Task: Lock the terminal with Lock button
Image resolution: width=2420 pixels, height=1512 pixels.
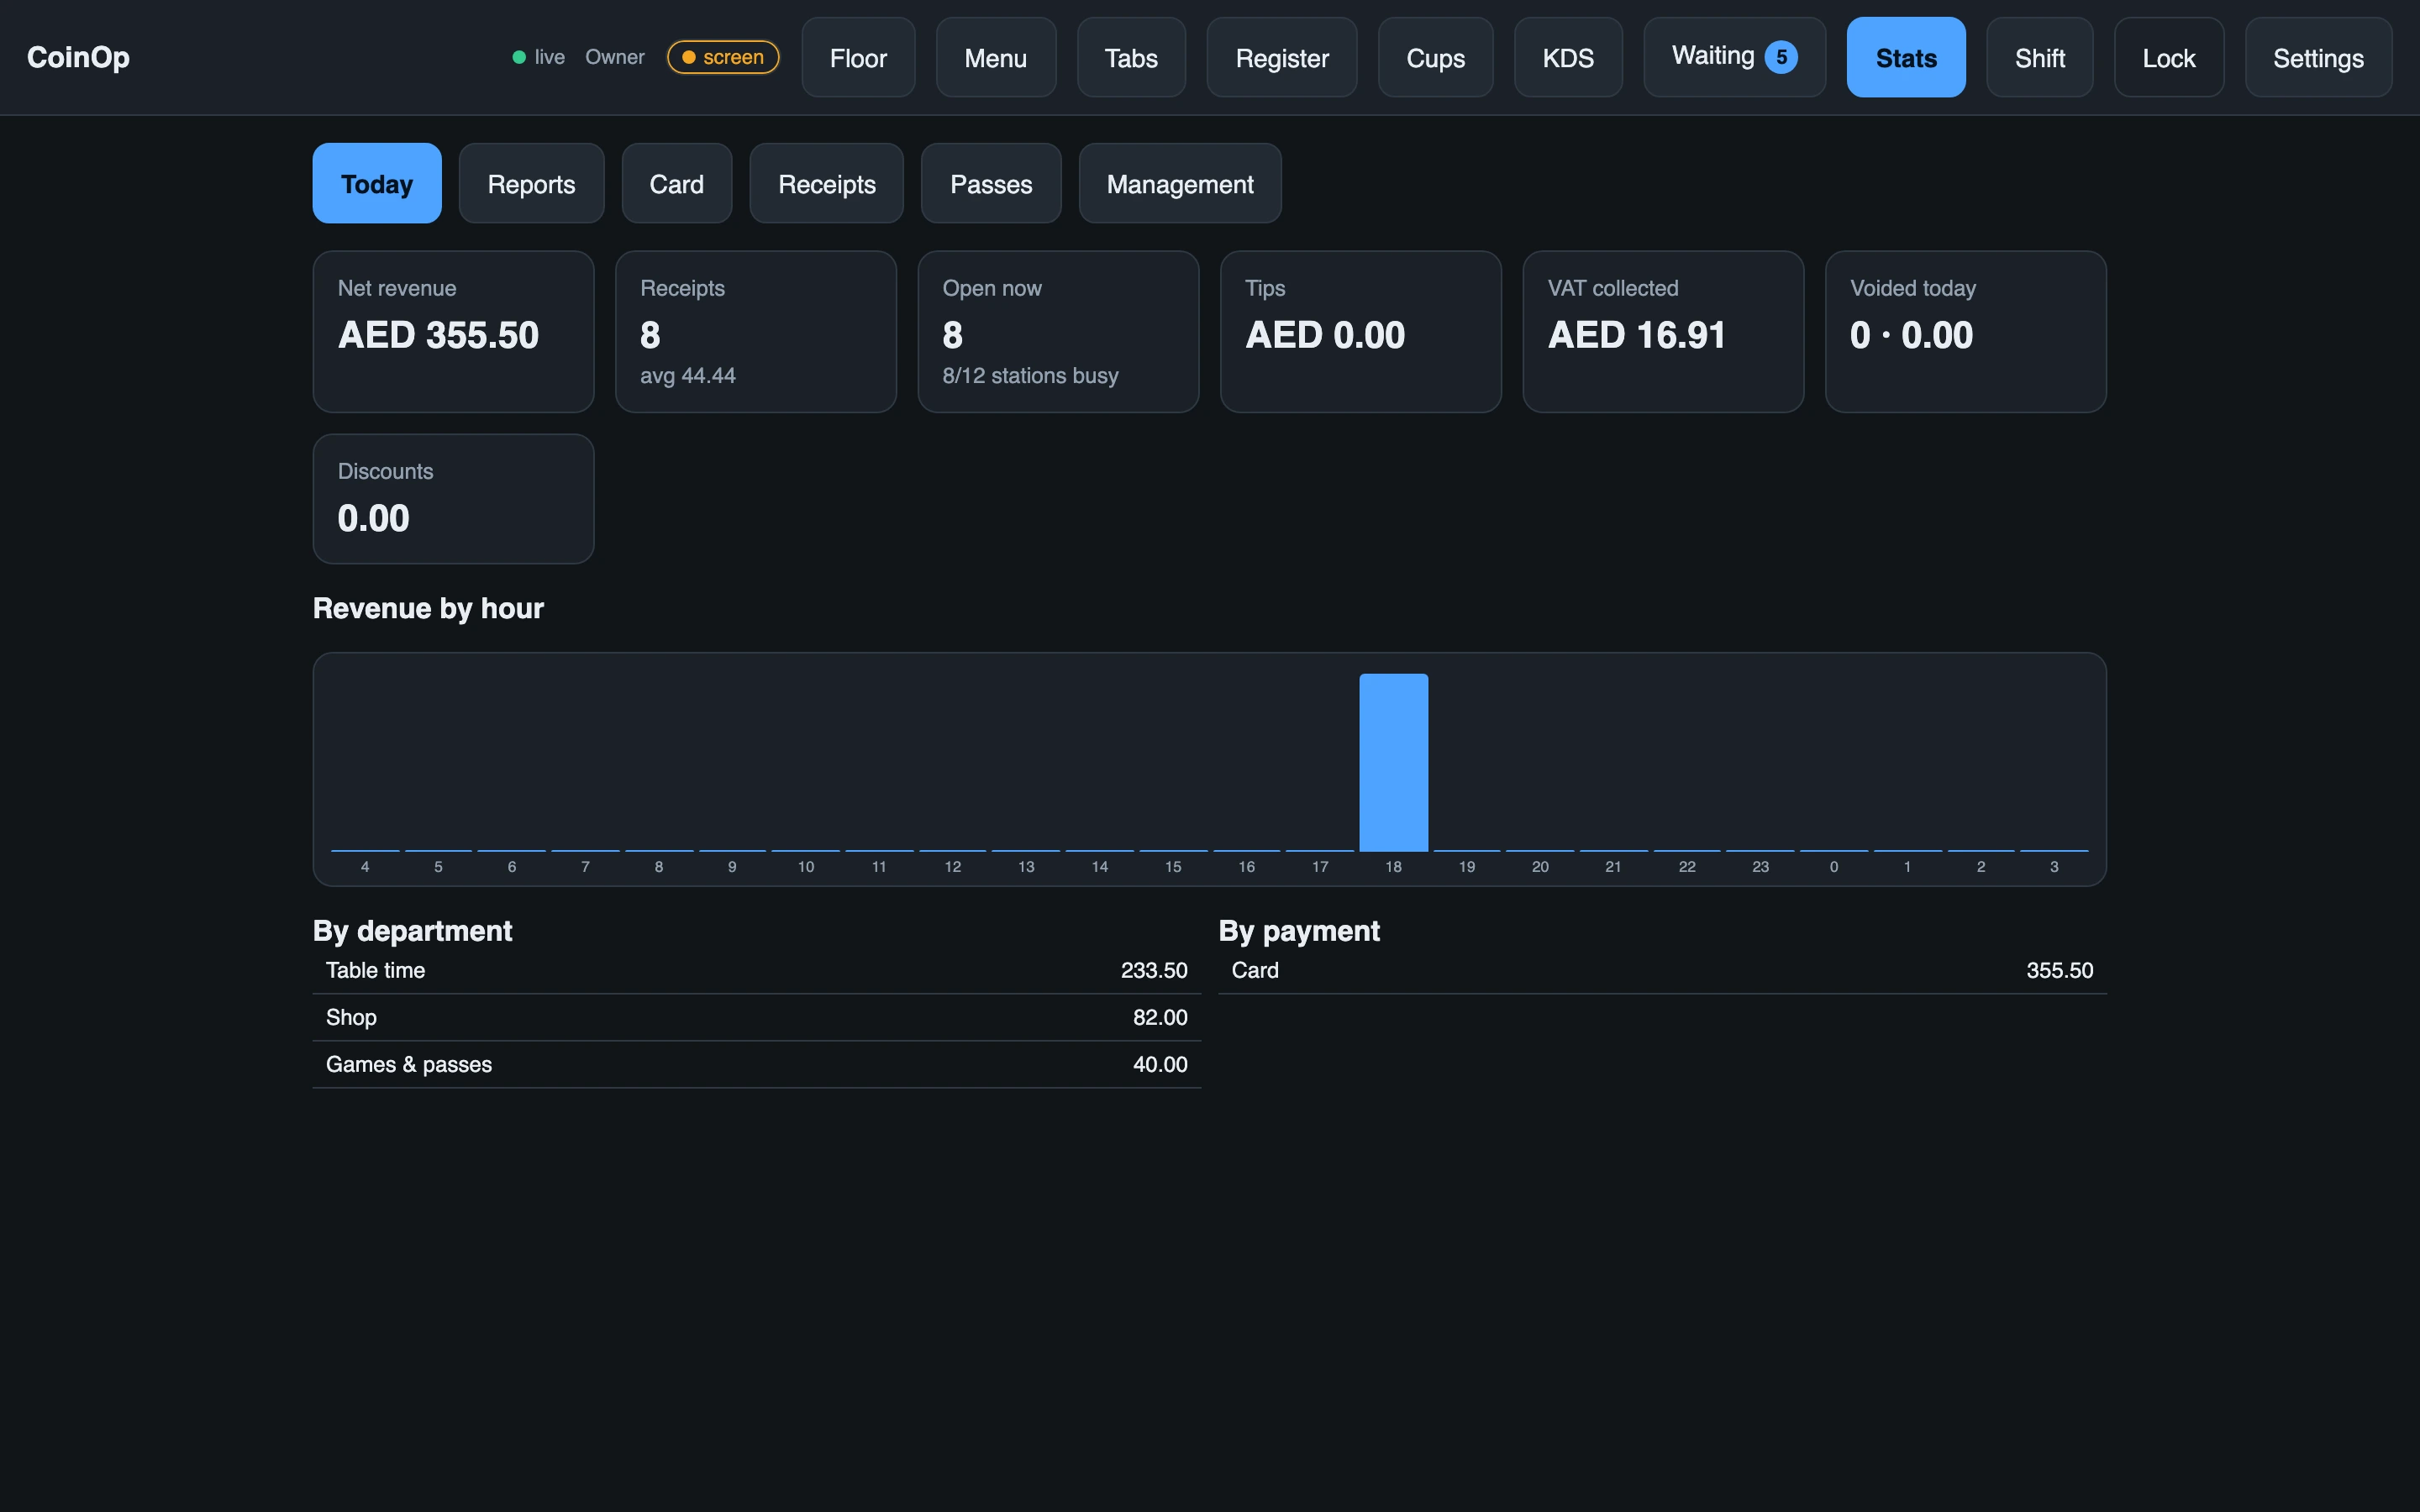Action: click(x=2169, y=58)
